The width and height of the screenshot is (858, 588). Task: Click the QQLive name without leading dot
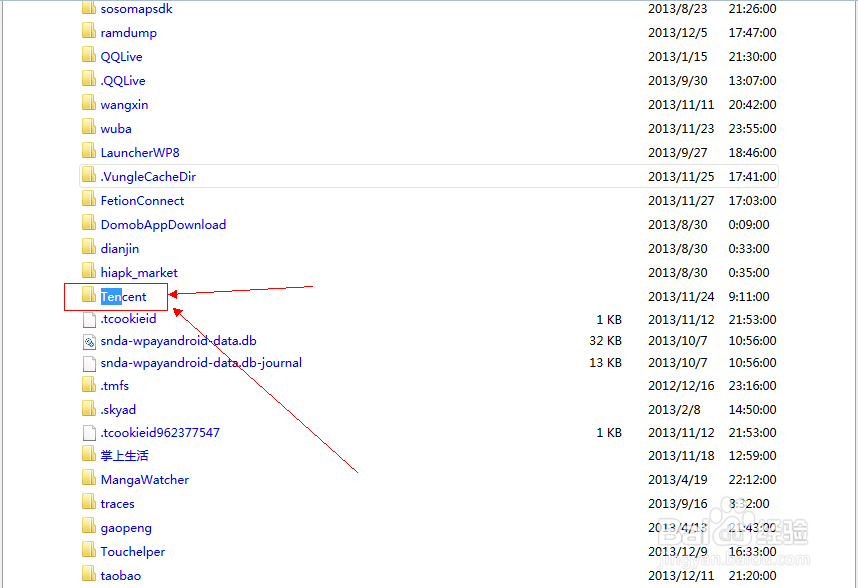pos(121,57)
